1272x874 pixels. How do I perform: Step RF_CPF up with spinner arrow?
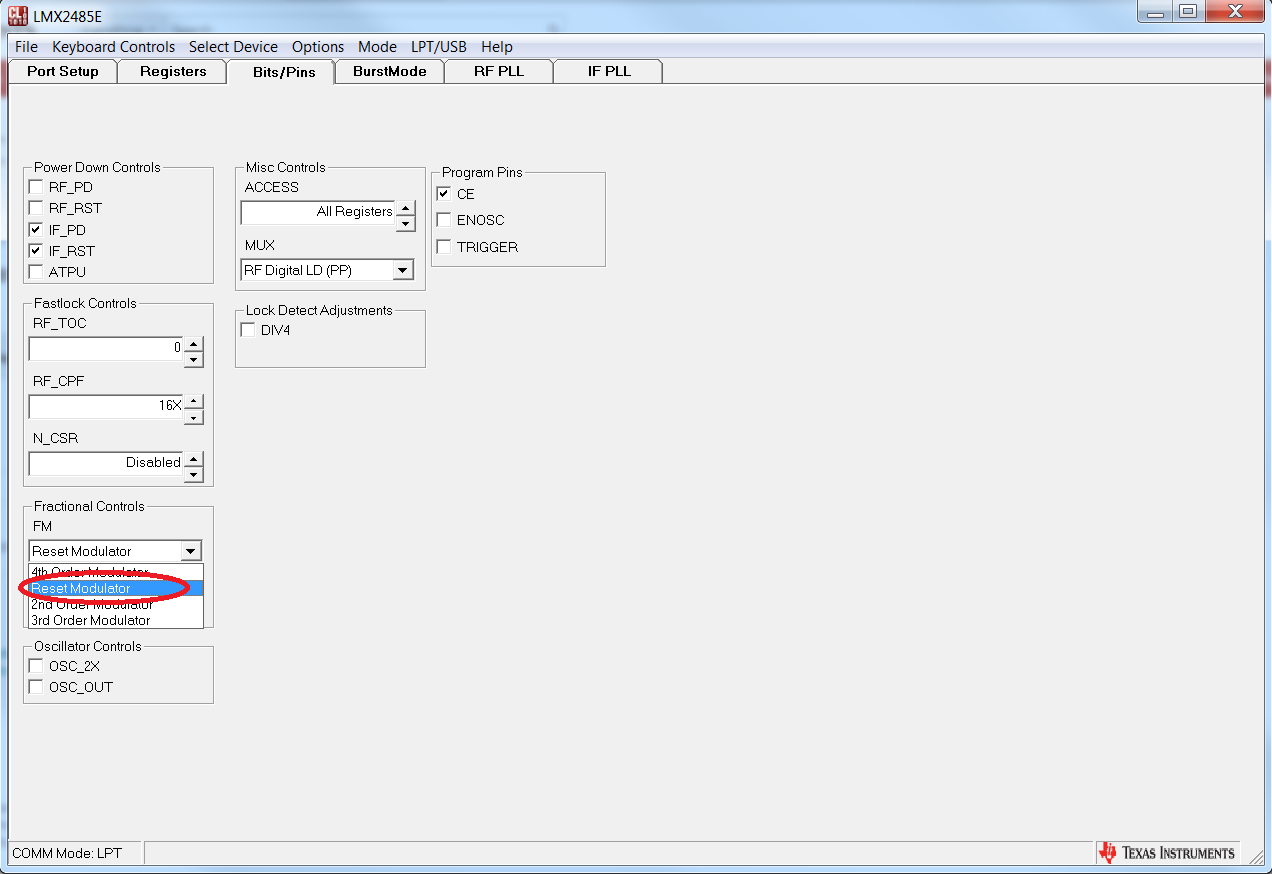point(194,402)
